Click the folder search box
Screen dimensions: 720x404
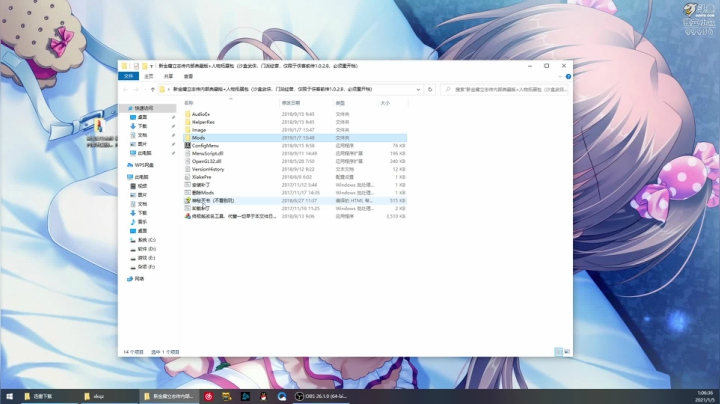point(505,90)
